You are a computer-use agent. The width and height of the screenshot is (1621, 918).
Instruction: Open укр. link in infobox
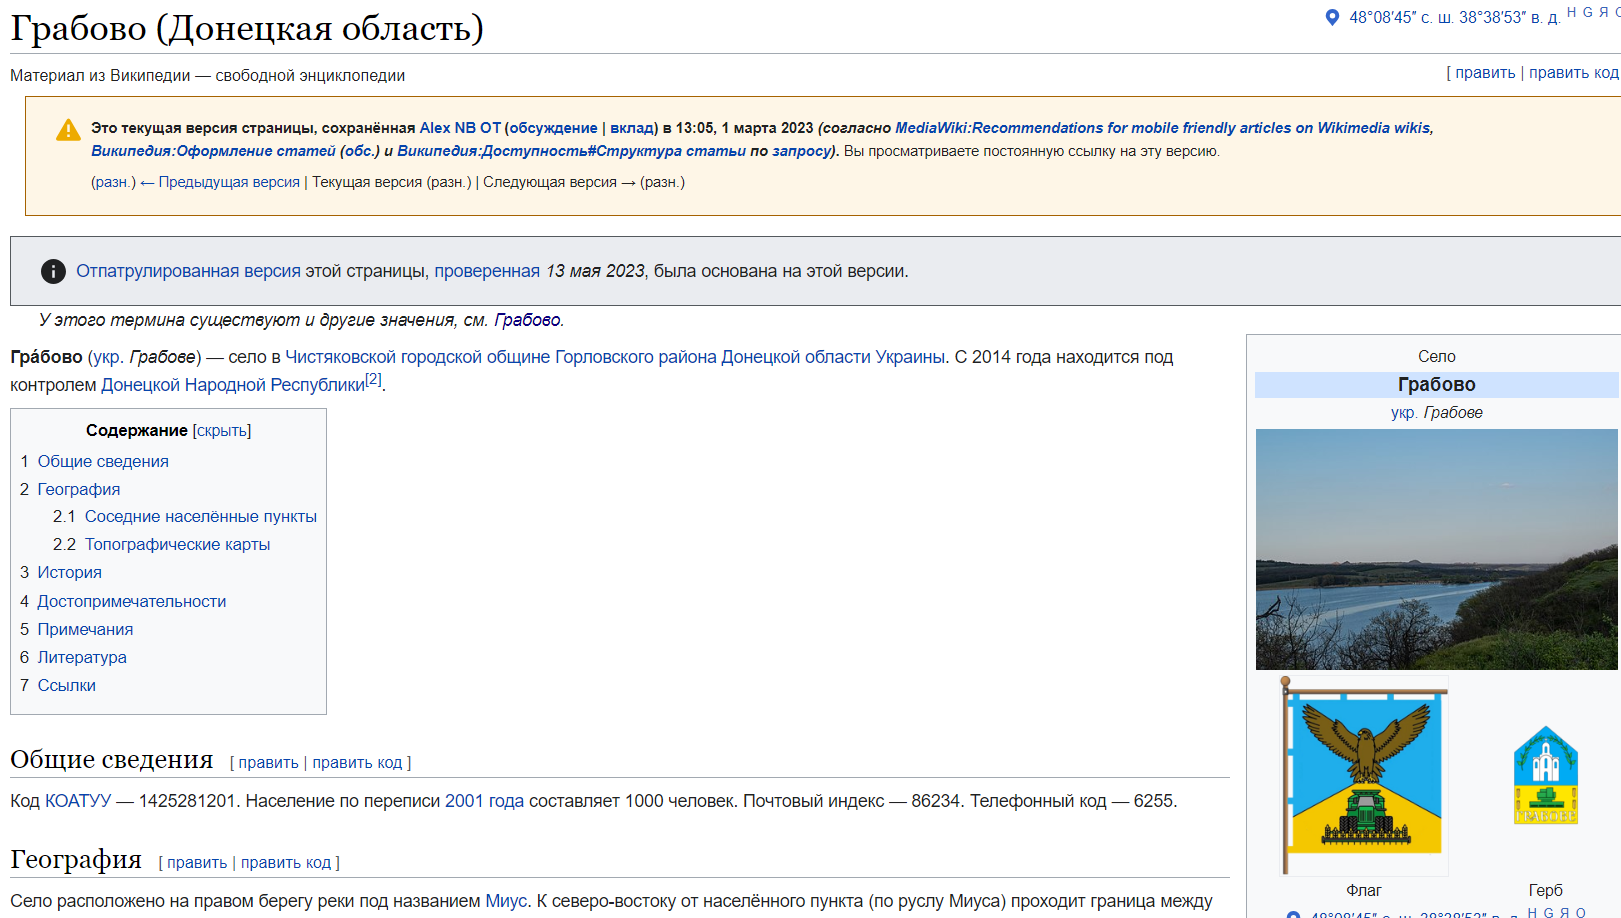(1404, 413)
